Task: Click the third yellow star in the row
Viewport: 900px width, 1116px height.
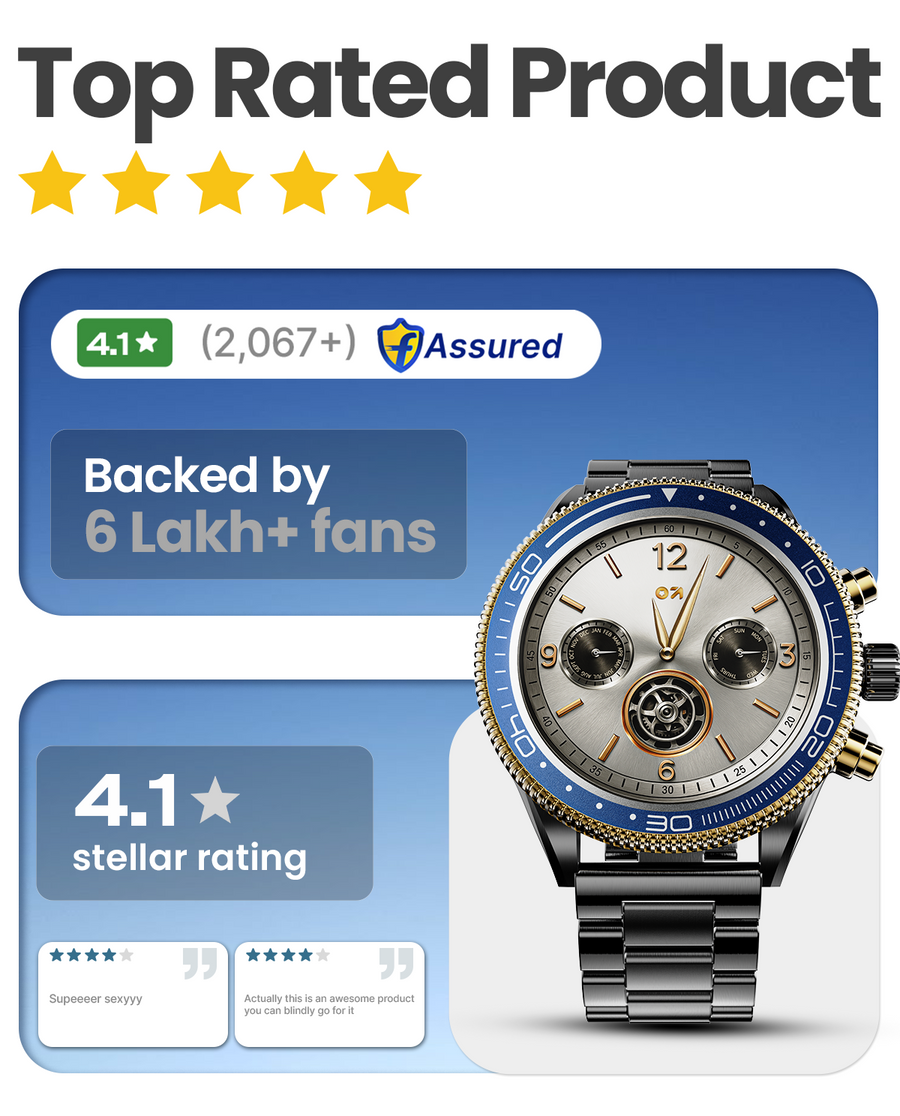Action: coord(220,183)
